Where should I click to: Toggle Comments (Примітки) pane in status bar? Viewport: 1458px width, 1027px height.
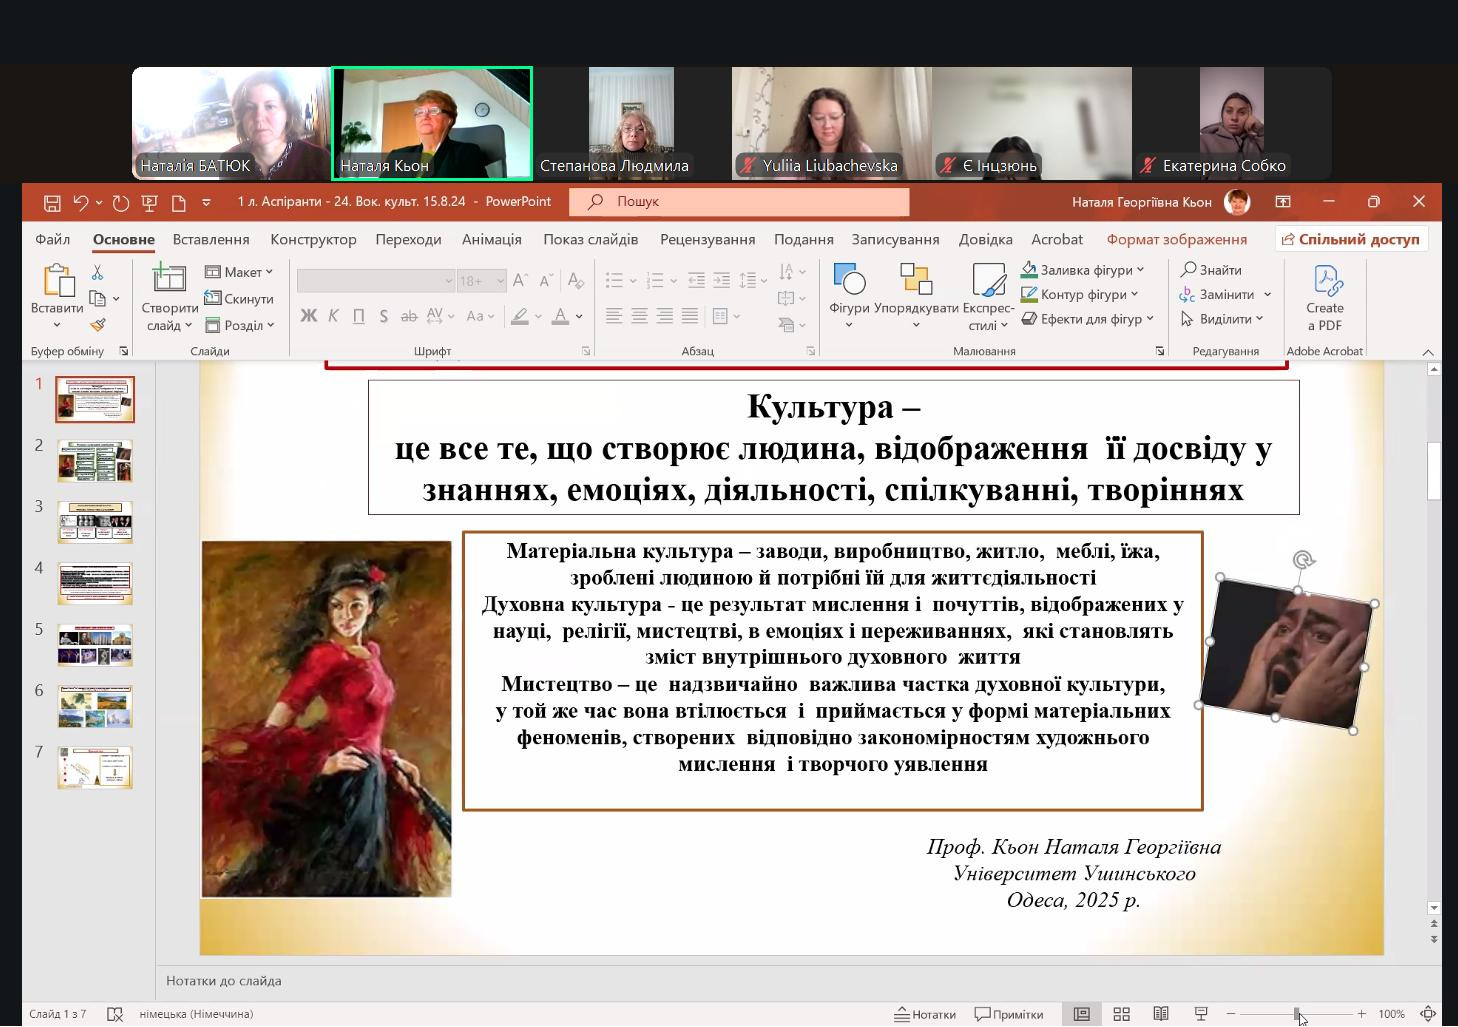pyautogui.click(x=1009, y=1014)
